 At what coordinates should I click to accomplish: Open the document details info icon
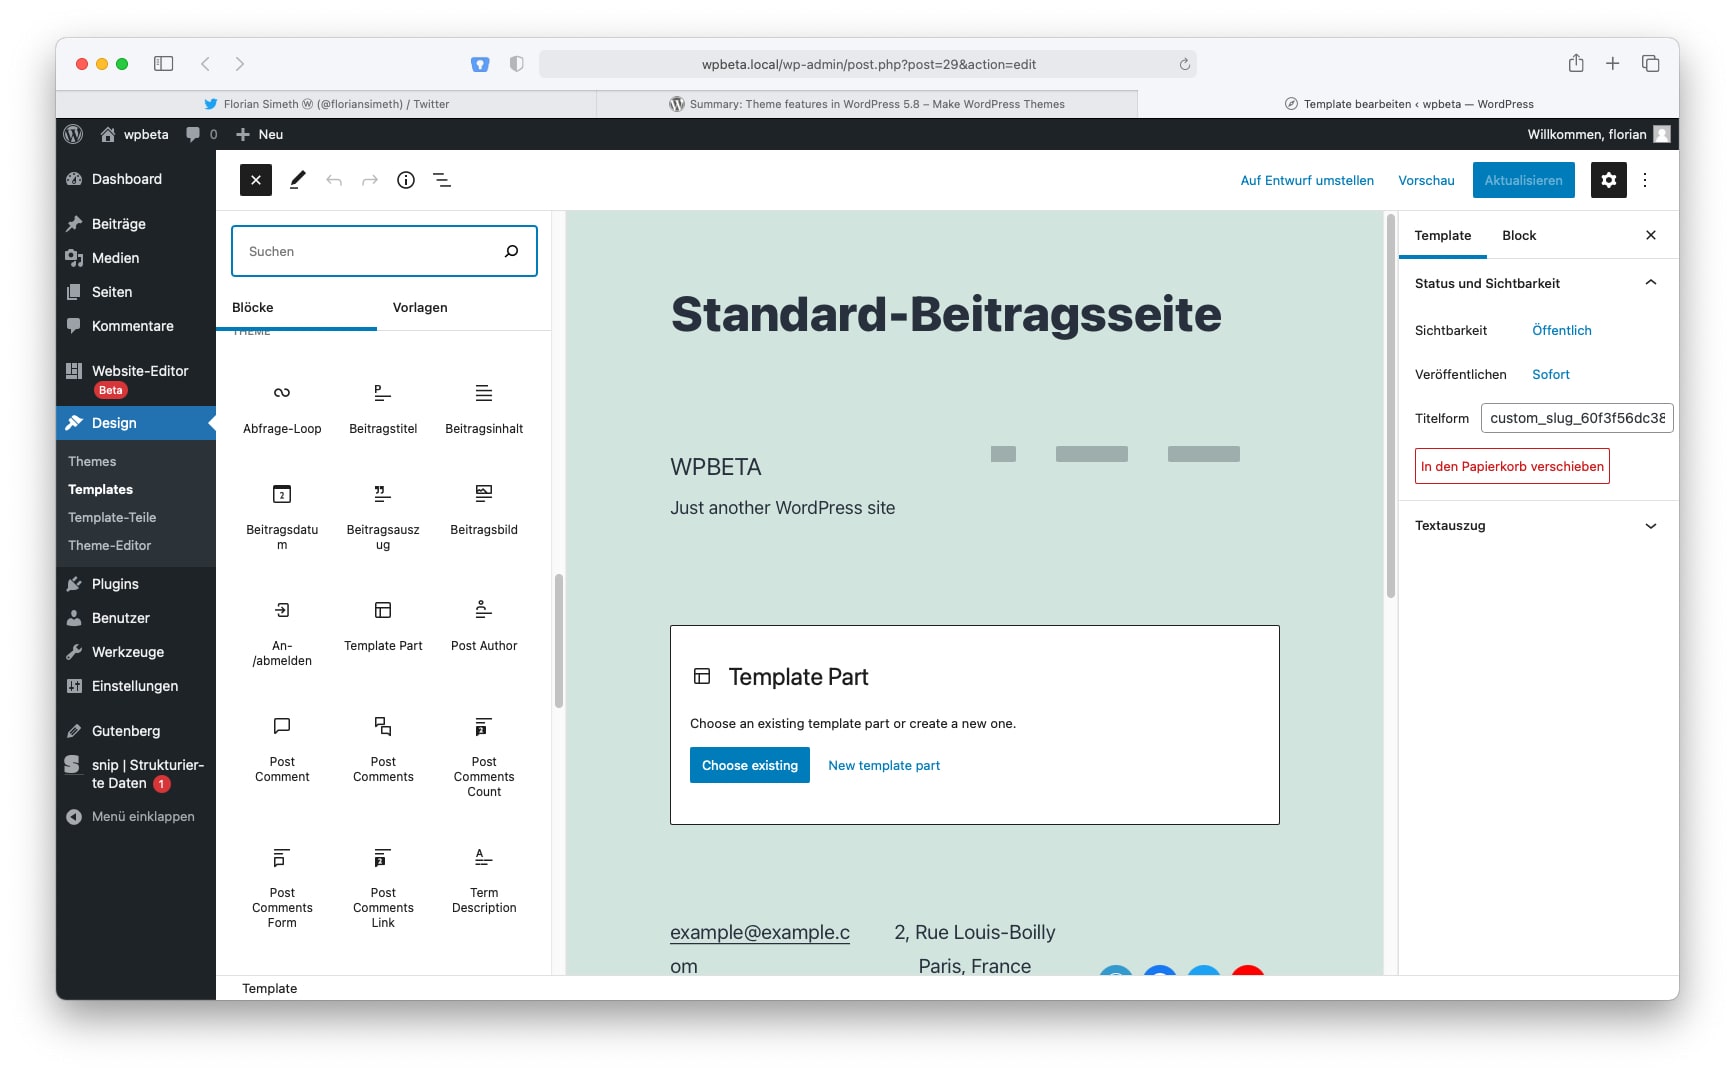click(406, 180)
